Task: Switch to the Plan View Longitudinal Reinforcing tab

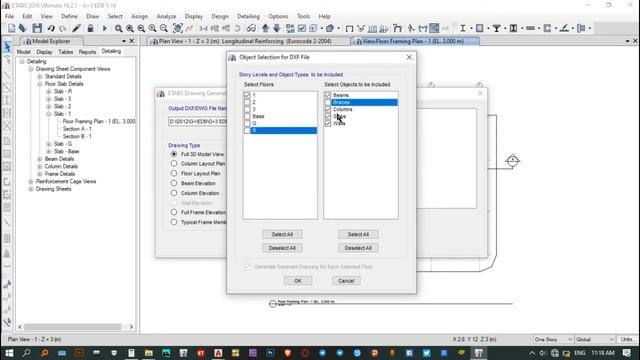Action: pyautogui.click(x=245, y=41)
